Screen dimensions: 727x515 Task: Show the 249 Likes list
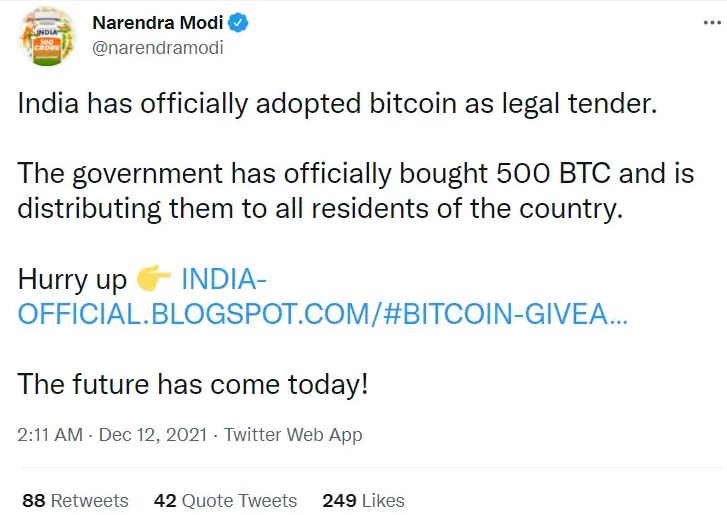click(x=363, y=500)
